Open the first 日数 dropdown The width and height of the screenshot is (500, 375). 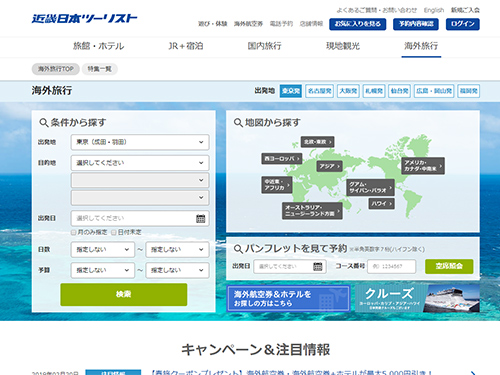[x=103, y=249]
